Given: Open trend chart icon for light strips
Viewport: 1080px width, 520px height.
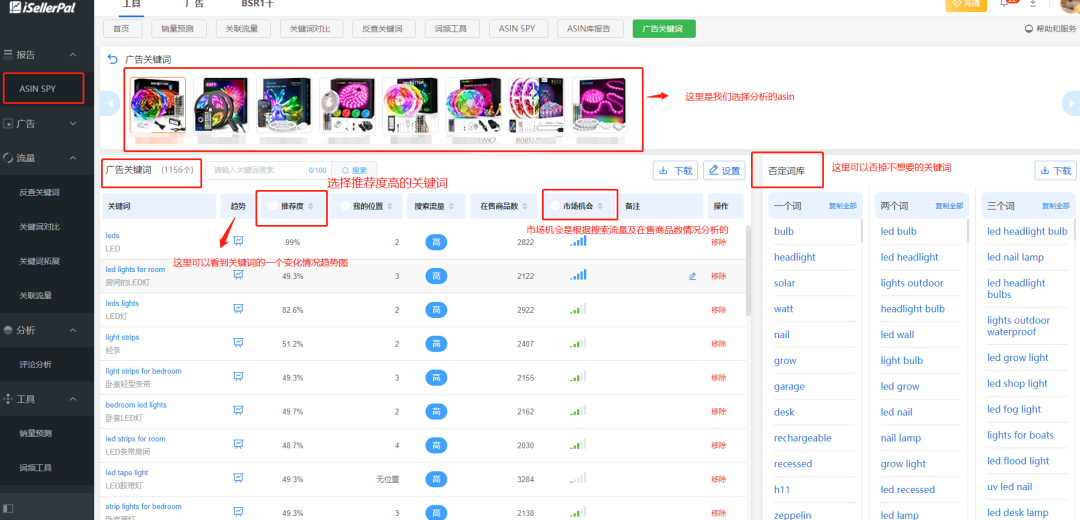Looking at the screenshot, I should [238, 342].
